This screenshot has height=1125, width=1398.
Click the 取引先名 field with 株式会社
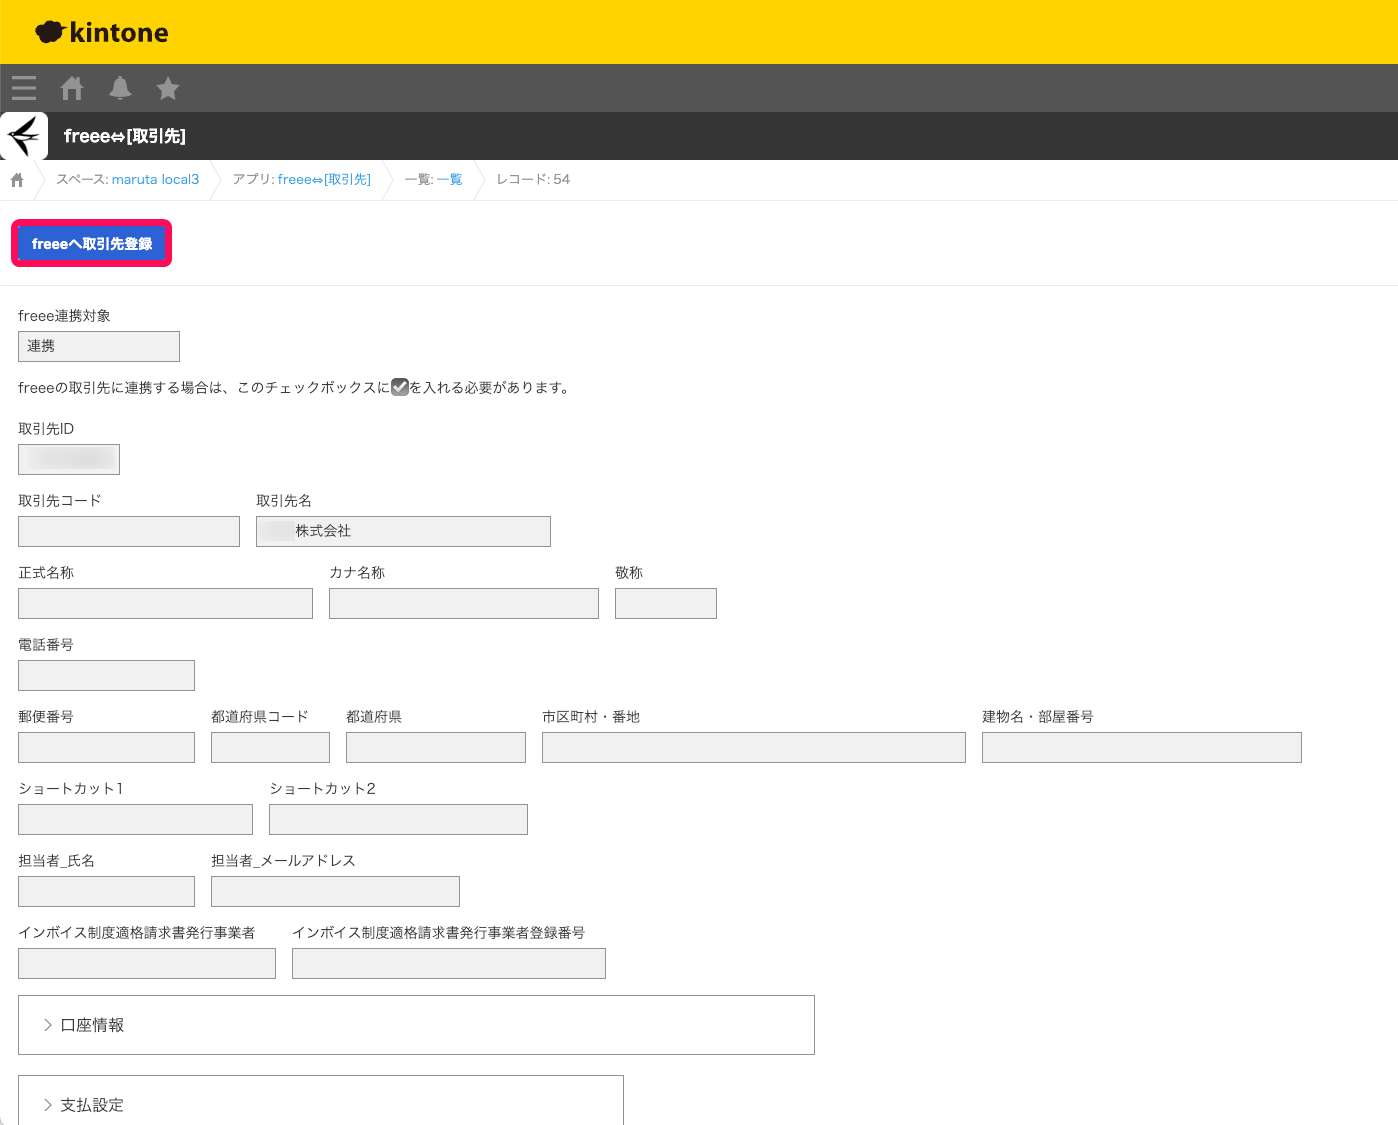click(x=403, y=531)
